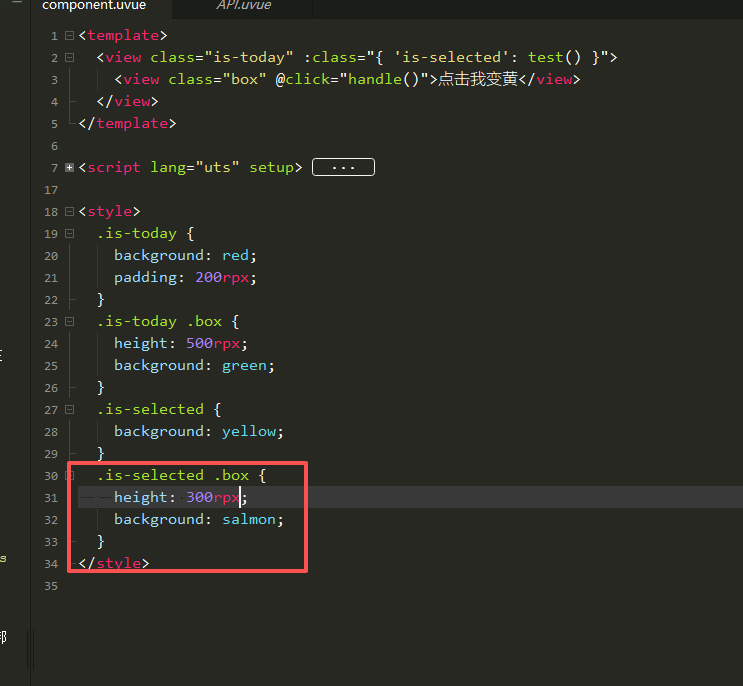
Task: Select the component.uvue tab
Action: [x=94, y=6]
